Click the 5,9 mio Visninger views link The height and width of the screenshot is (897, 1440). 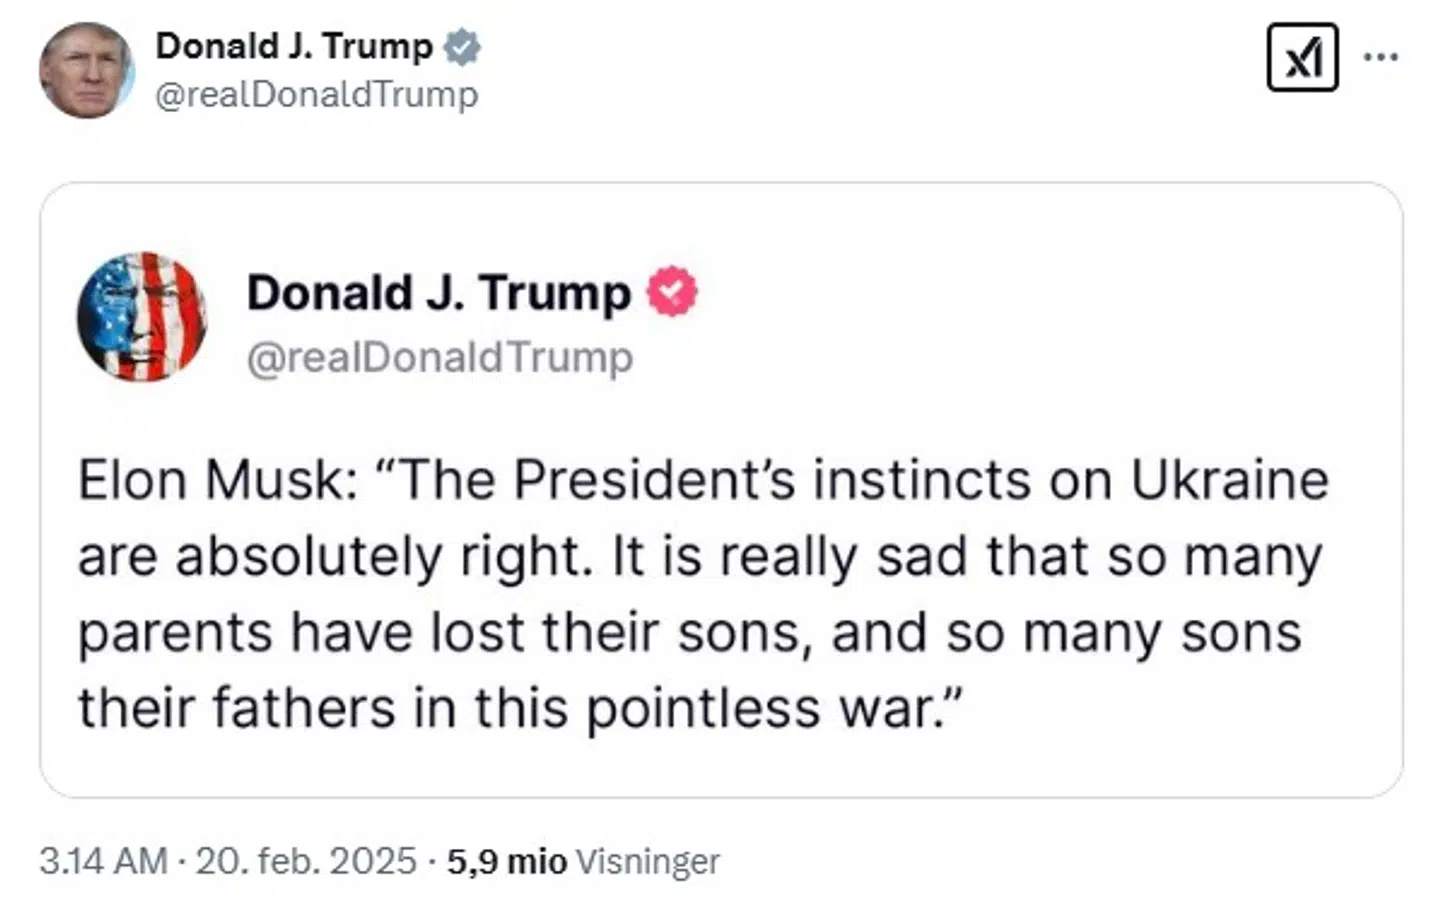tap(580, 860)
